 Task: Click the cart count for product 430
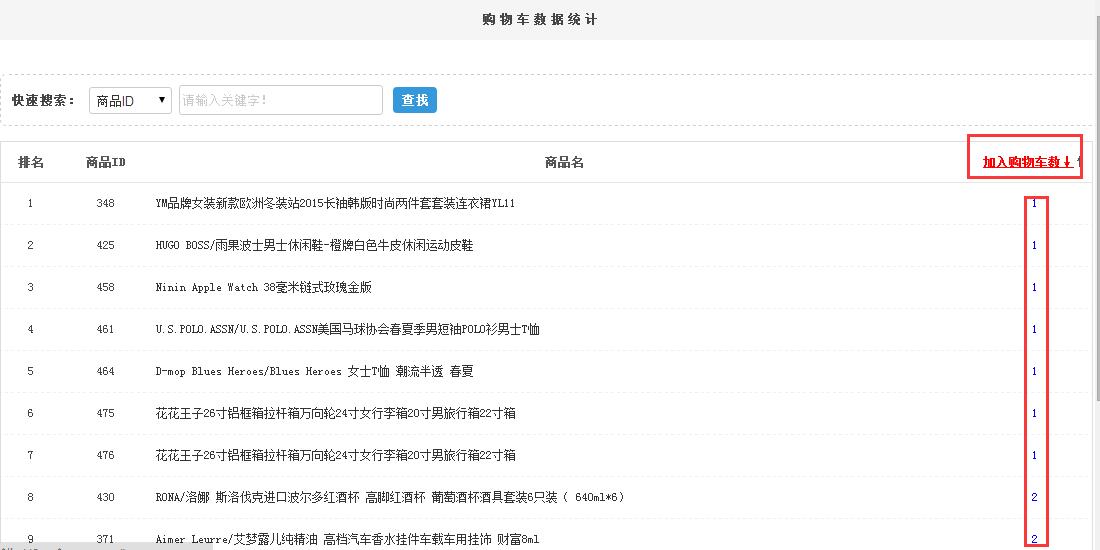click(1034, 497)
